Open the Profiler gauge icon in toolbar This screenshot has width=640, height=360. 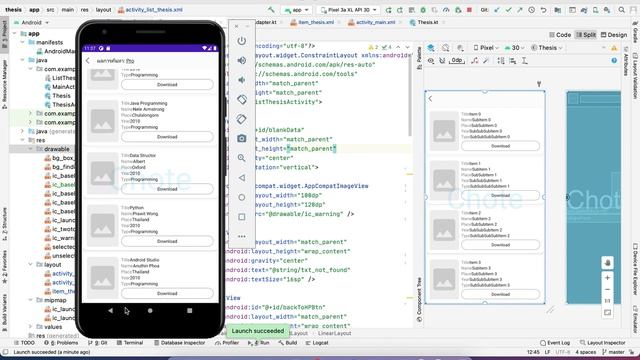coord(446,9)
